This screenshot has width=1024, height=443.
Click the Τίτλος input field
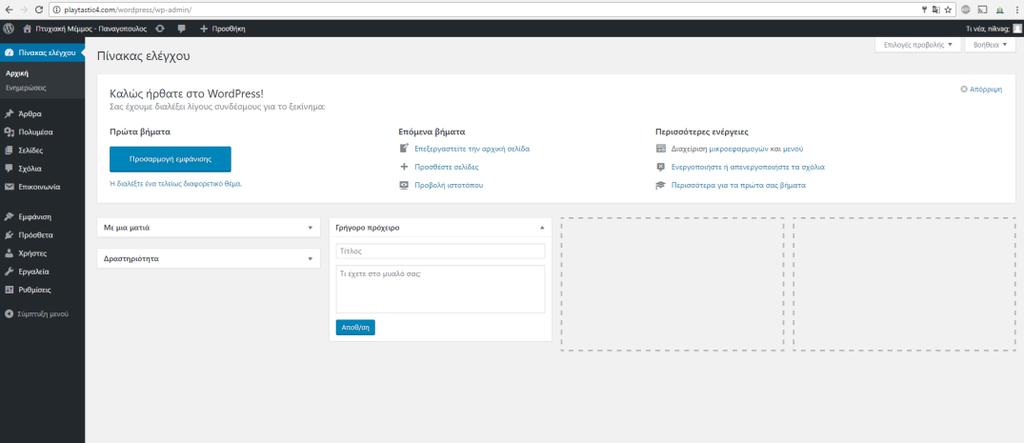click(440, 251)
